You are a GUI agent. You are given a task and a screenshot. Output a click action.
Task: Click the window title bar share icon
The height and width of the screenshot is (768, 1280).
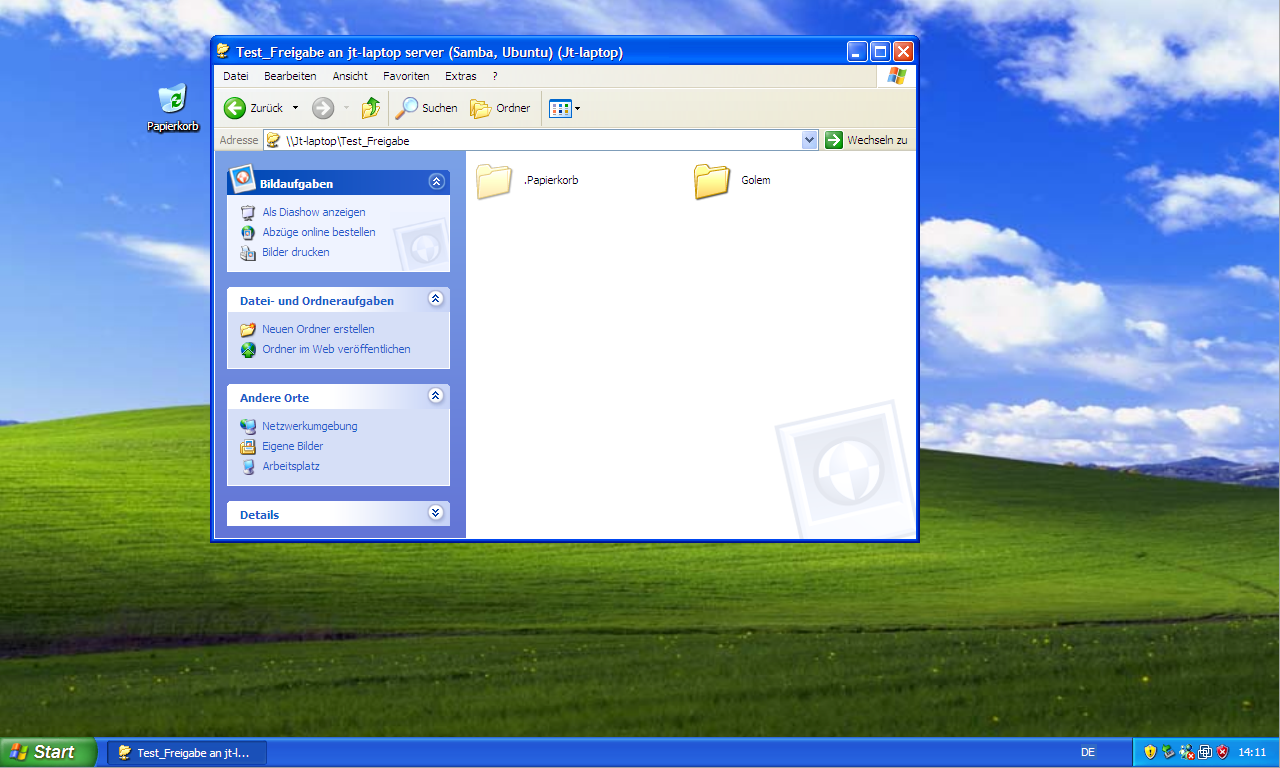pos(224,51)
